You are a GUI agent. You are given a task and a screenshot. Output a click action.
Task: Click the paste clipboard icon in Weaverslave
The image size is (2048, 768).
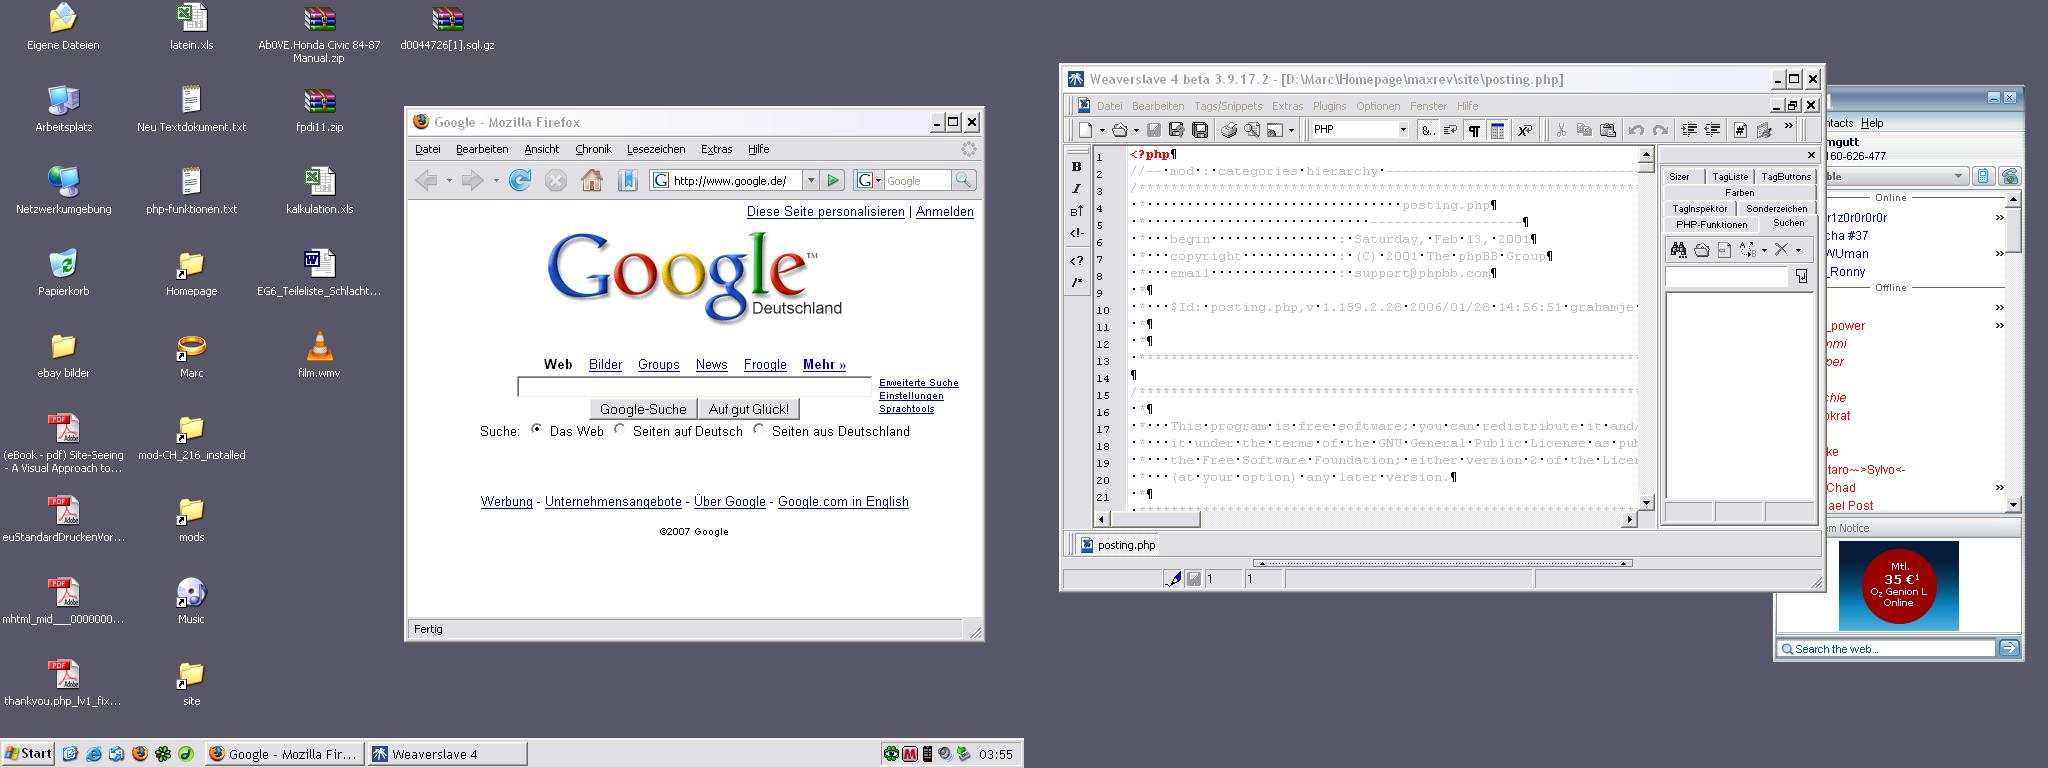click(x=1608, y=130)
